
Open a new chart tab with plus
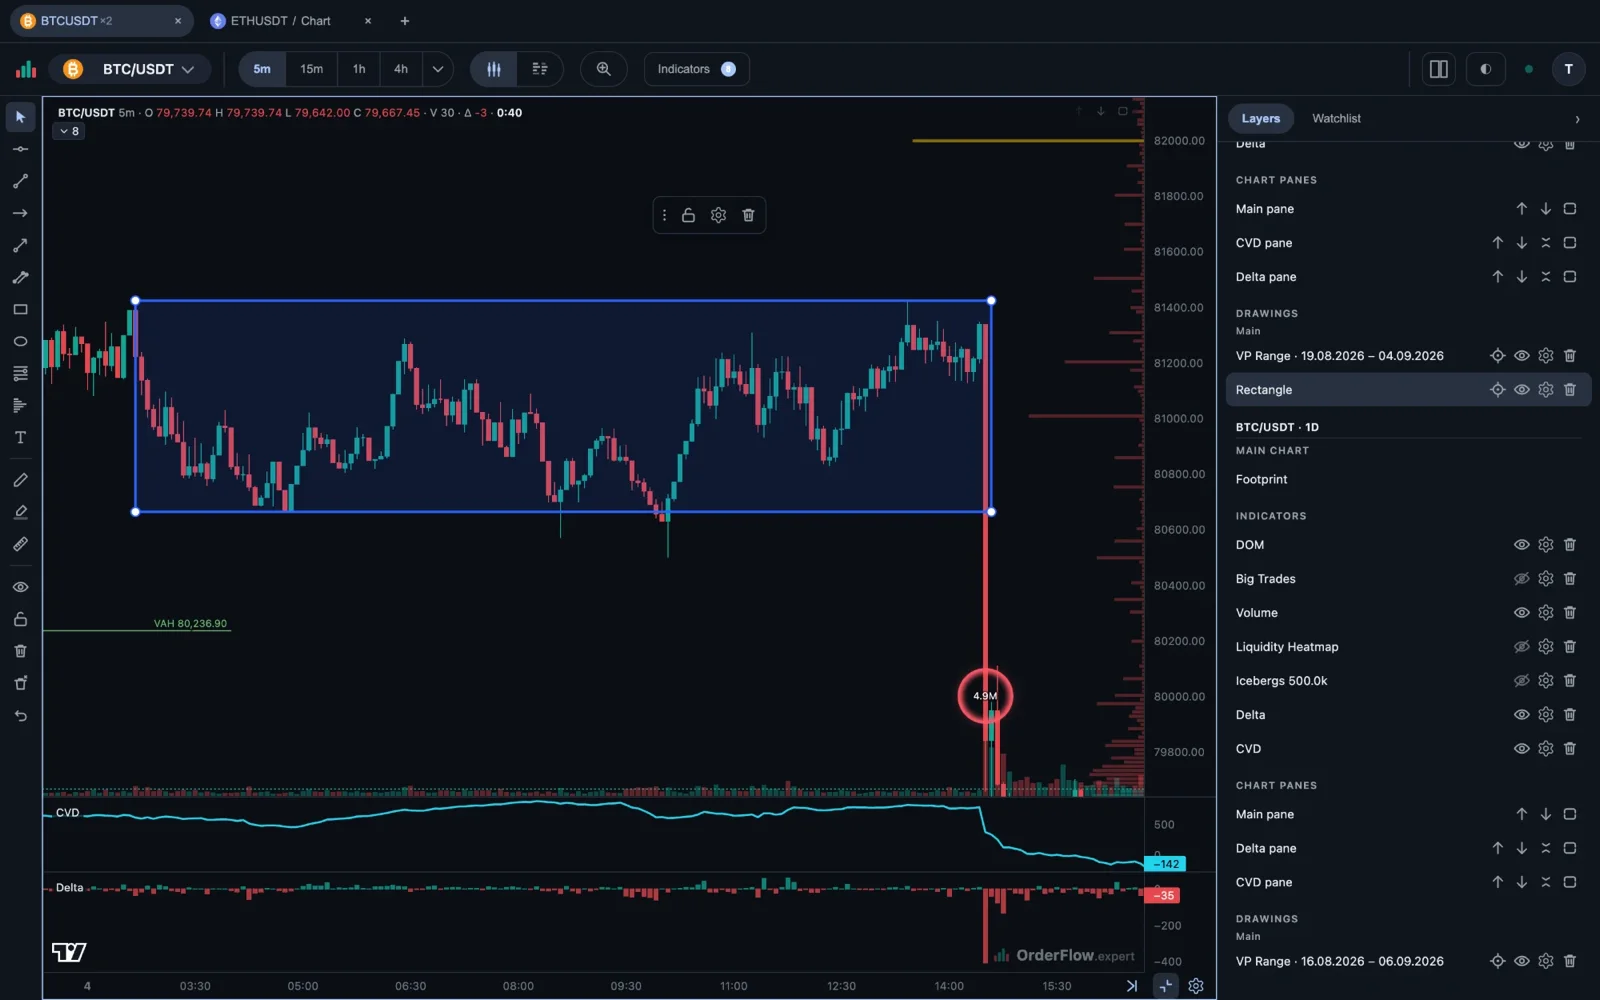(405, 21)
